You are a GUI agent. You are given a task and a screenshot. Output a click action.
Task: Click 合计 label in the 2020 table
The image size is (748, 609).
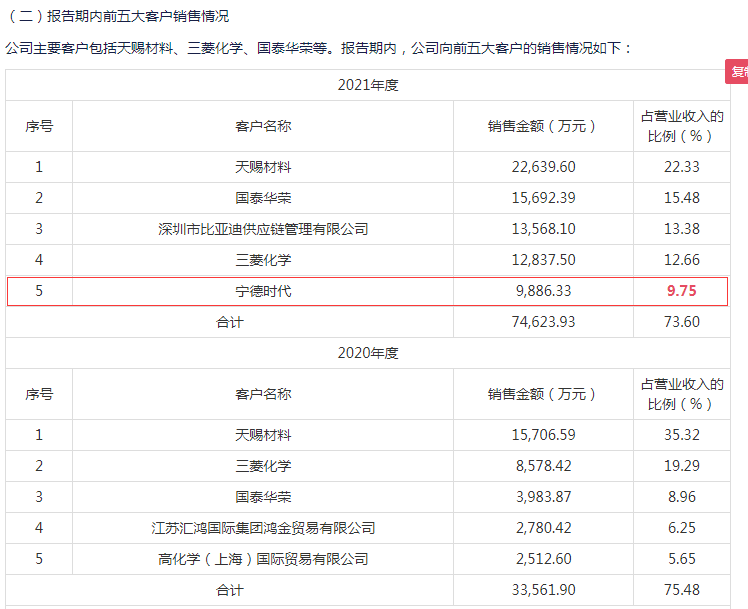point(229,590)
